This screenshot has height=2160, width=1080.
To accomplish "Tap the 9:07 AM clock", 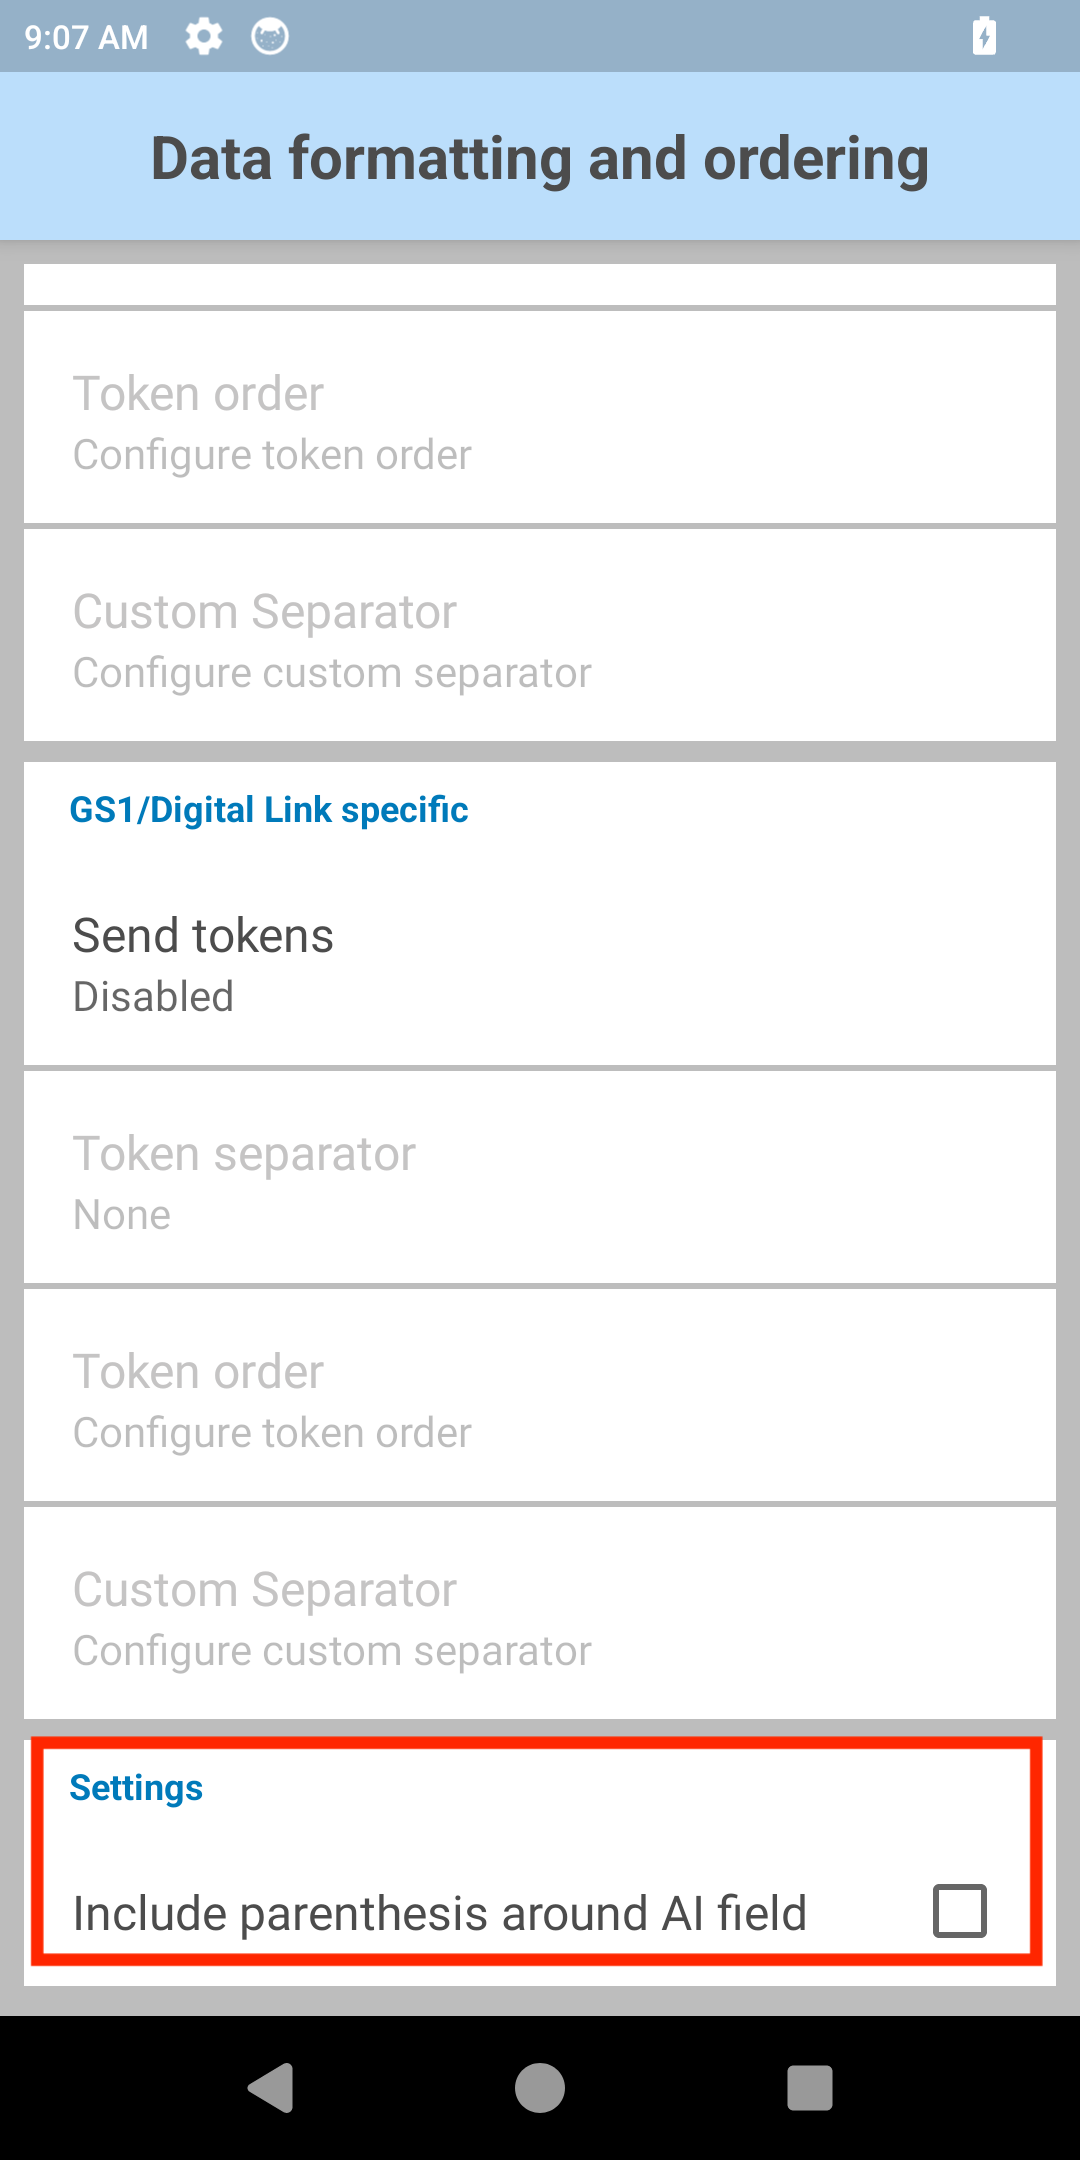I will 86,38.
